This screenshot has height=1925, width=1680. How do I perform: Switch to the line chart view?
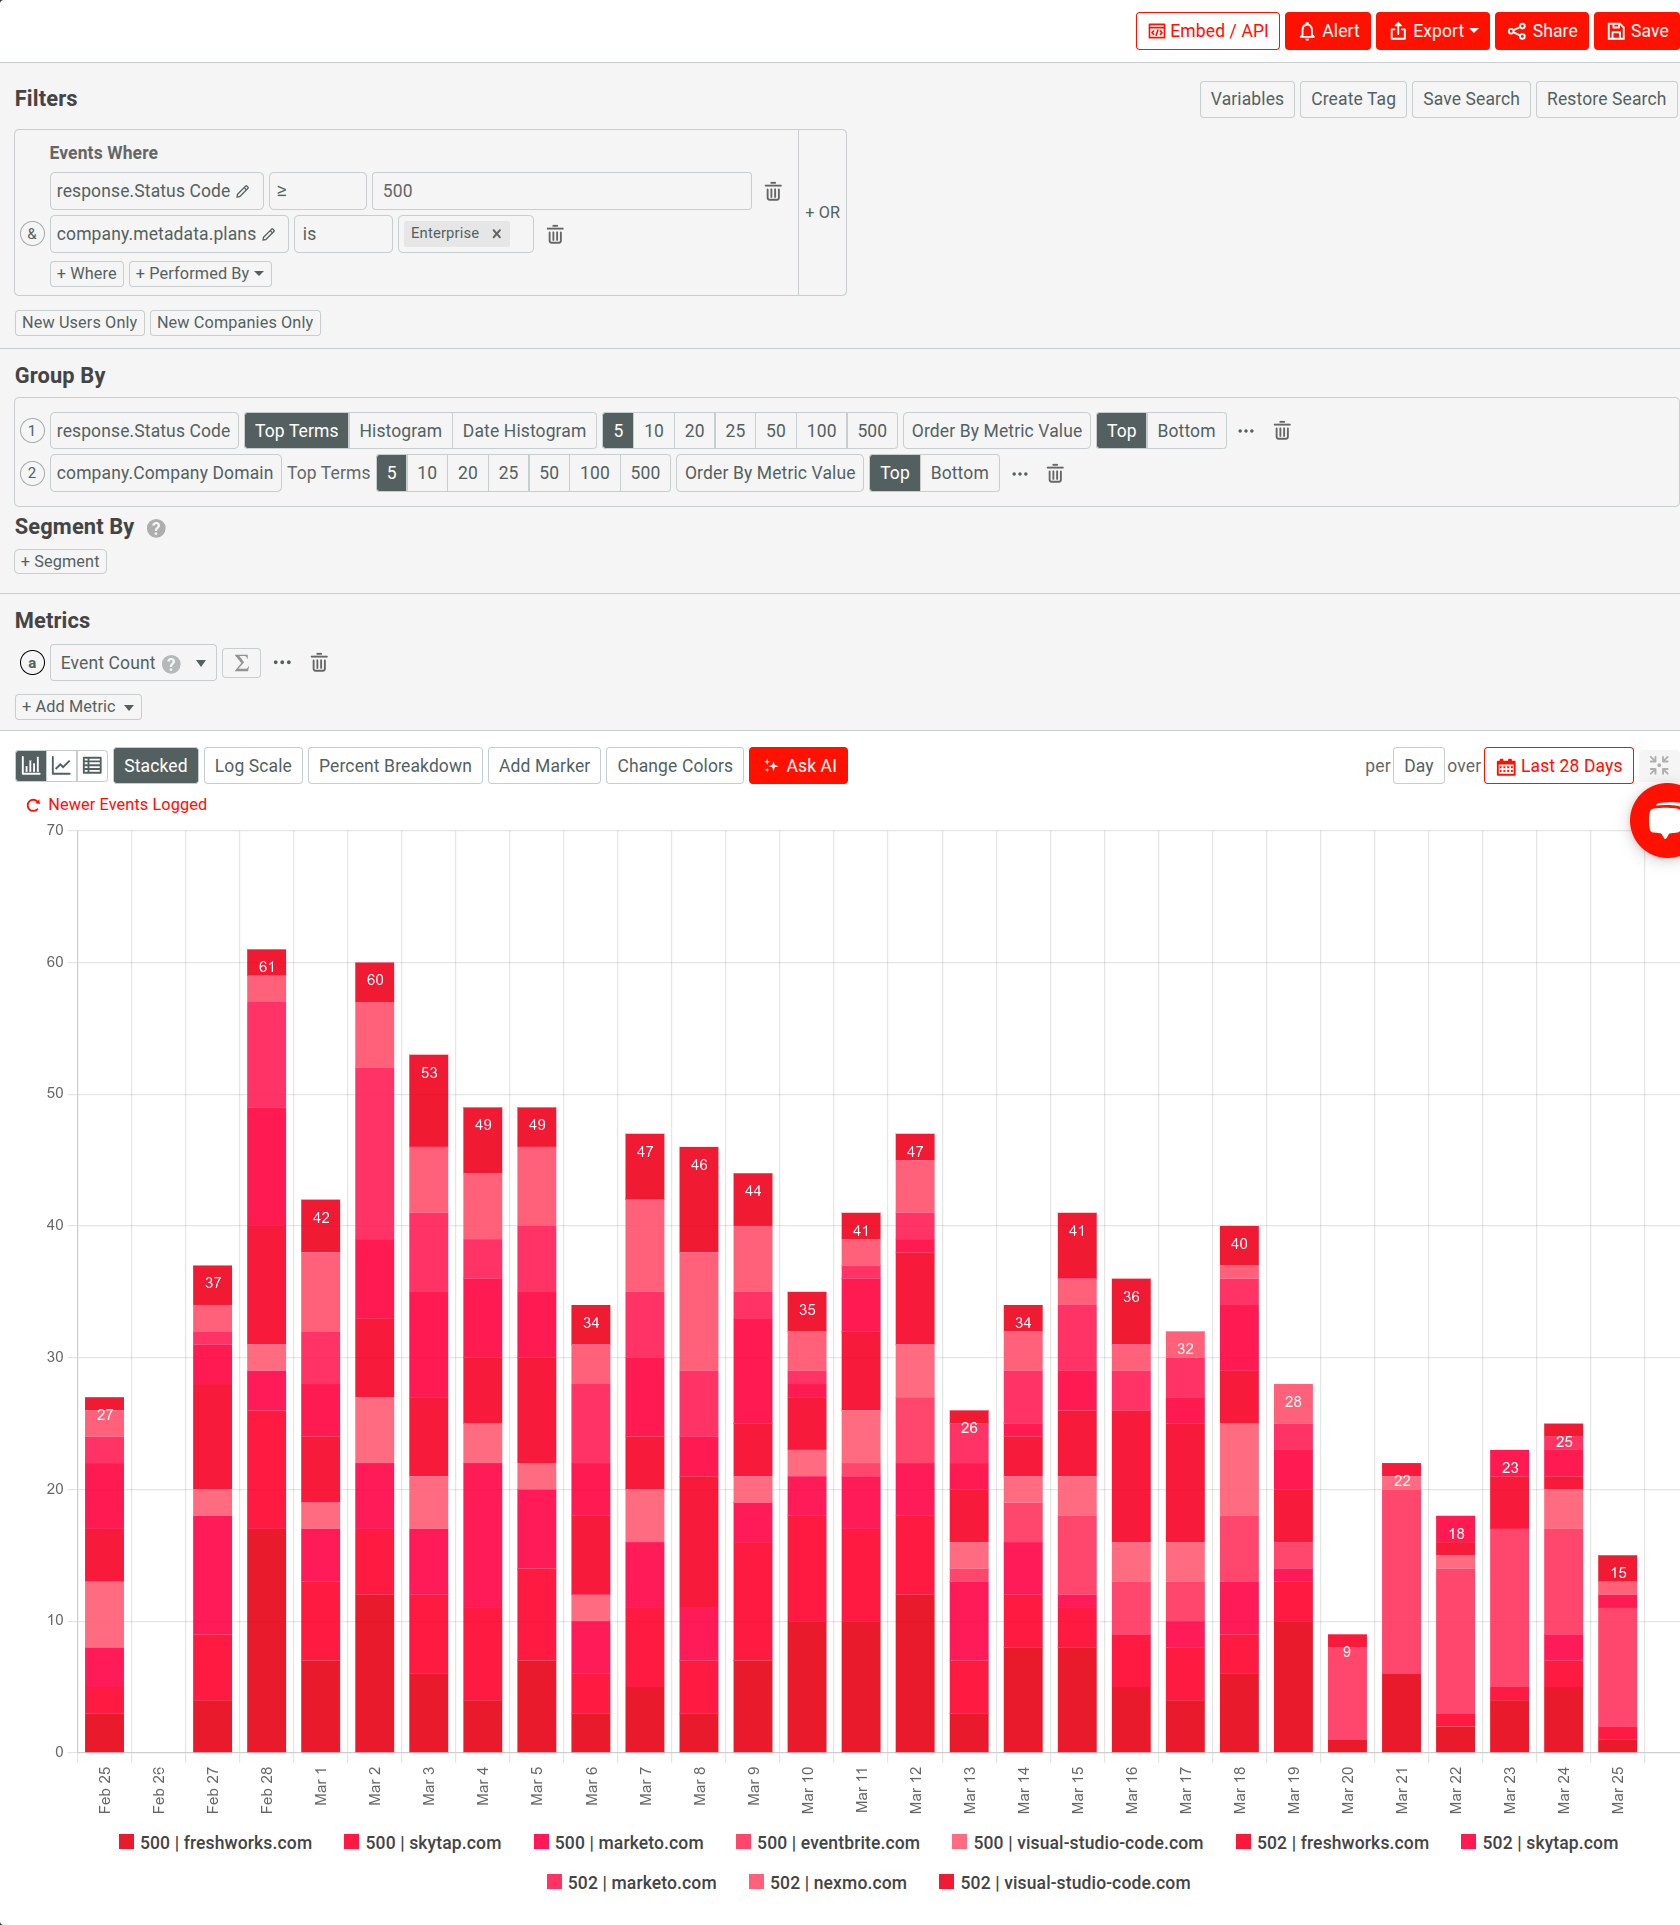coord(61,765)
